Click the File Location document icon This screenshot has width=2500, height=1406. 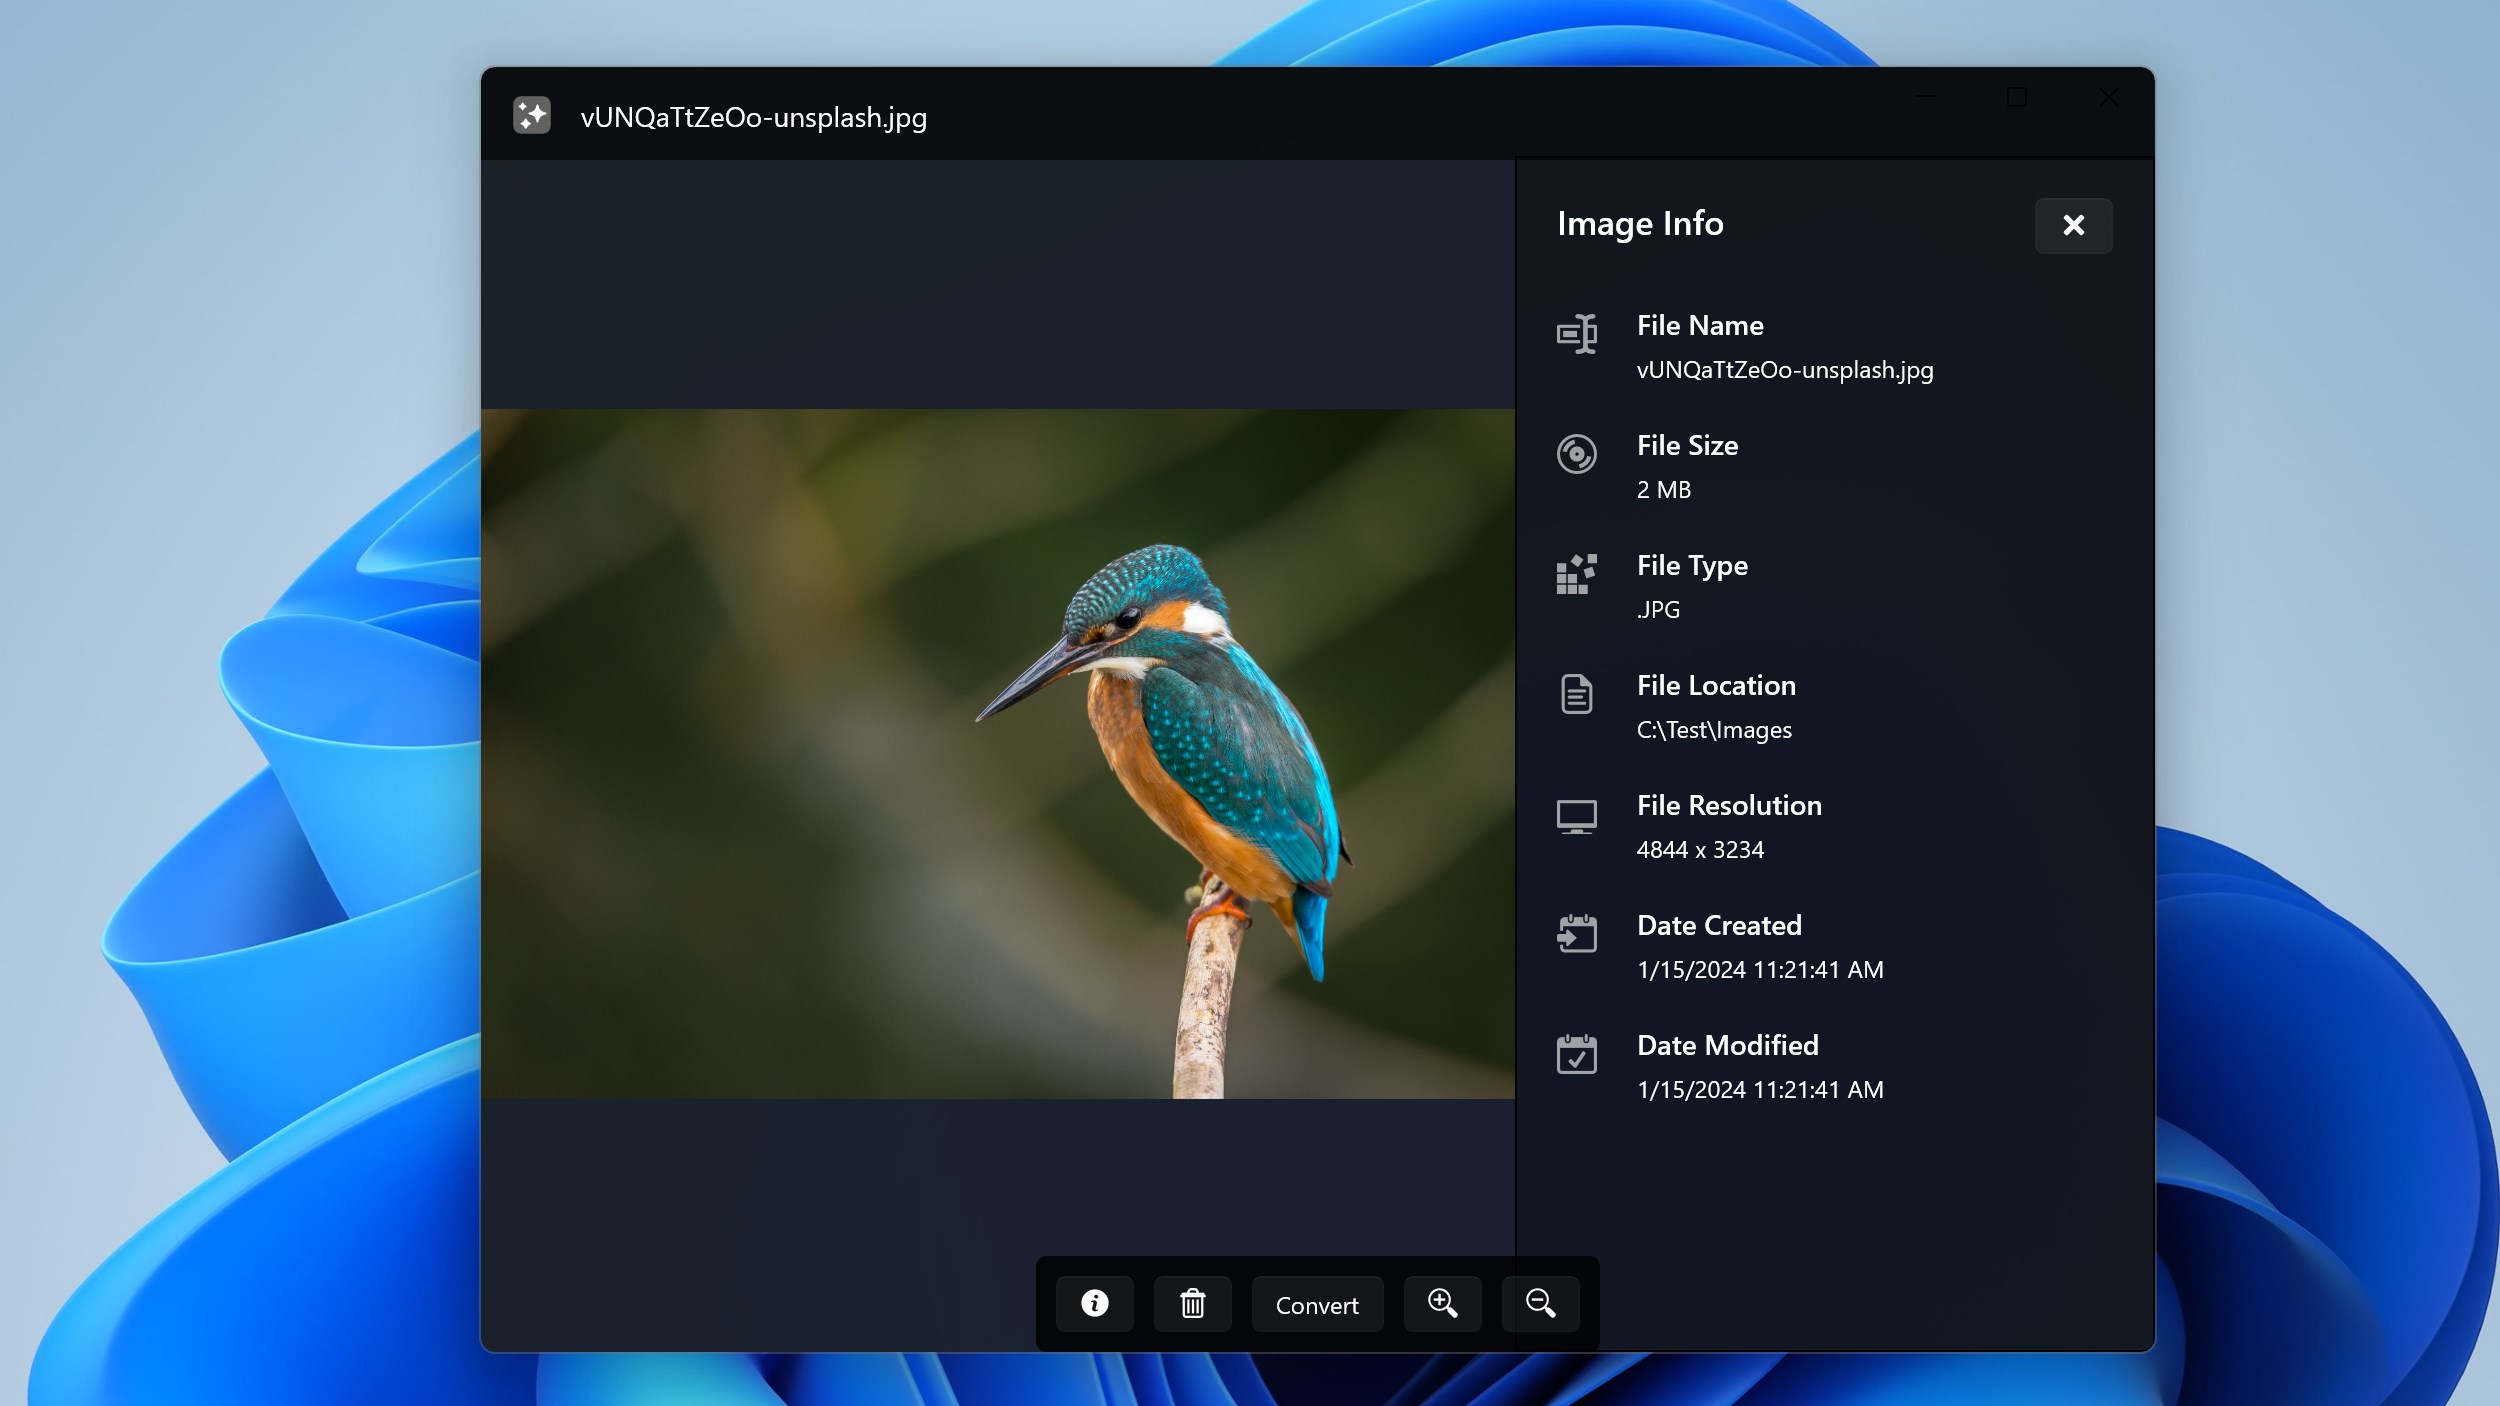coord(1577,694)
